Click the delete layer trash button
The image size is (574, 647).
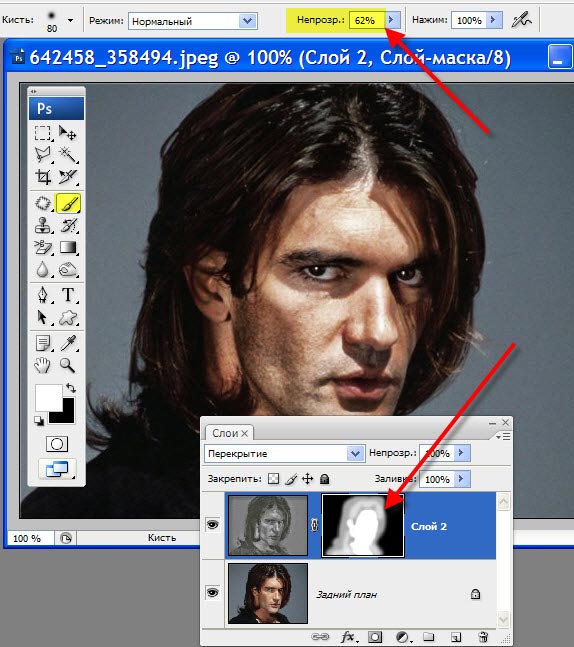tap(482, 637)
